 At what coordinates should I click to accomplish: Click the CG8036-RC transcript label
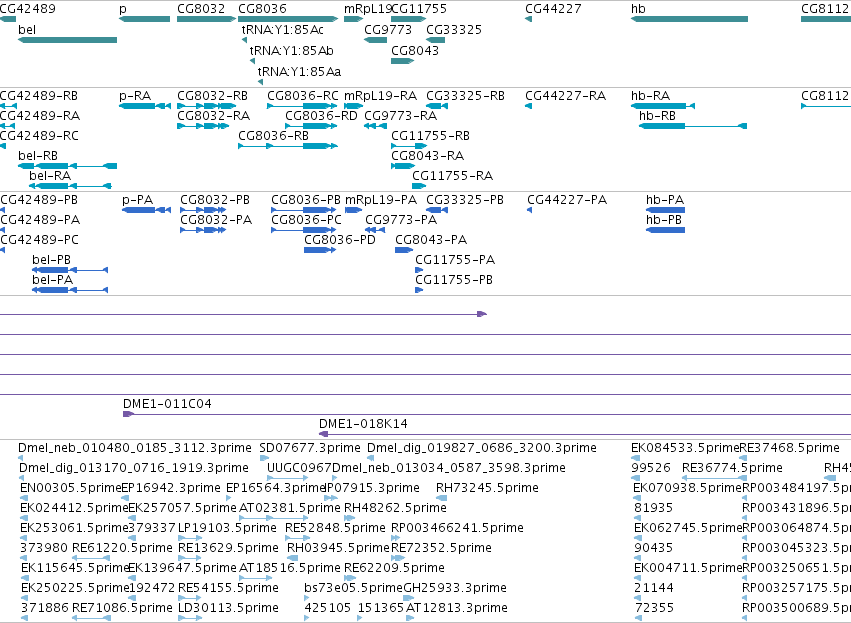click(x=302, y=96)
